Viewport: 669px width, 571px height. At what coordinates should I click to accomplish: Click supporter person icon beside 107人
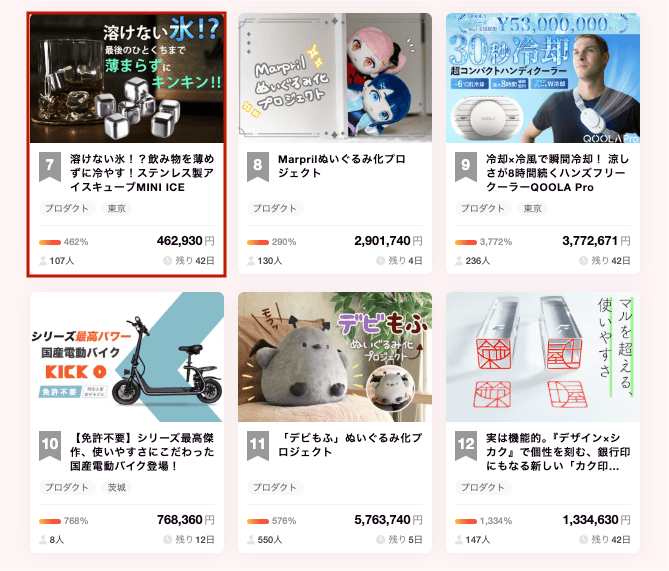coord(43,260)
